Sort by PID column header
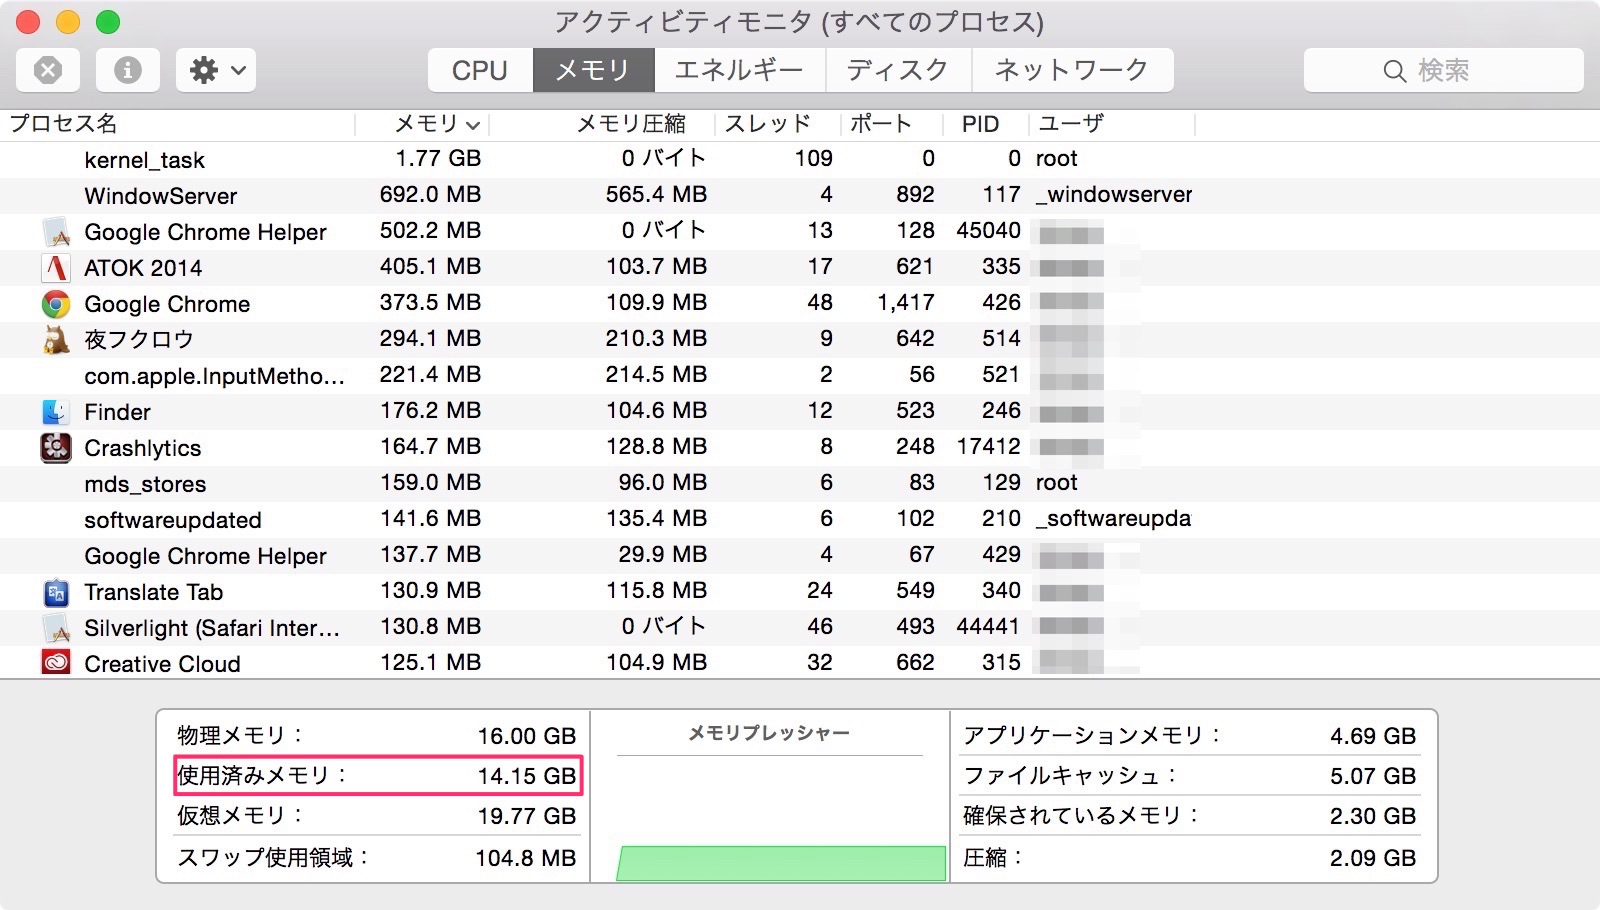Viewport: 1600px width, 910px height. [981, 124]
